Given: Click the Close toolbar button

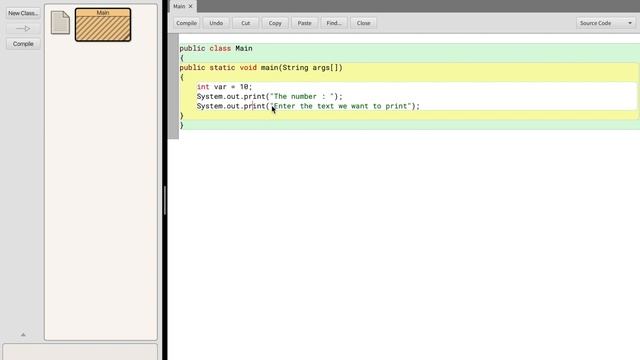Looking at the screenshot, I should pyautogui.click(x=363, y=23).
